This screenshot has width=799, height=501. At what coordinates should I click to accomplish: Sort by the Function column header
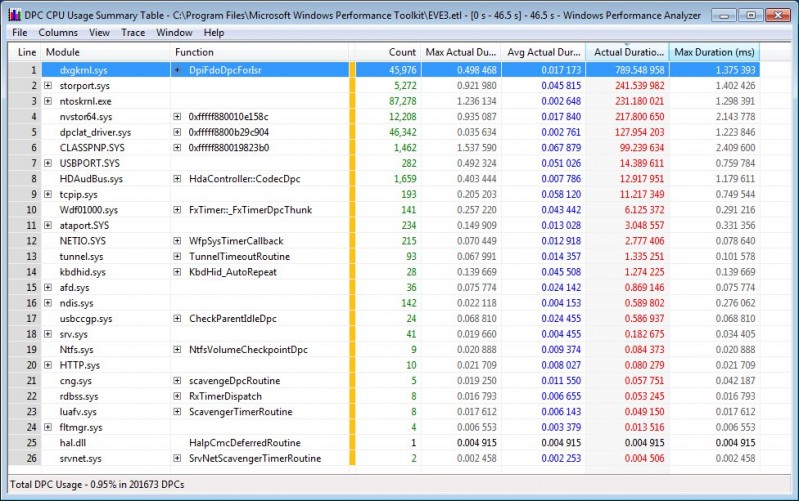[259, 52]
